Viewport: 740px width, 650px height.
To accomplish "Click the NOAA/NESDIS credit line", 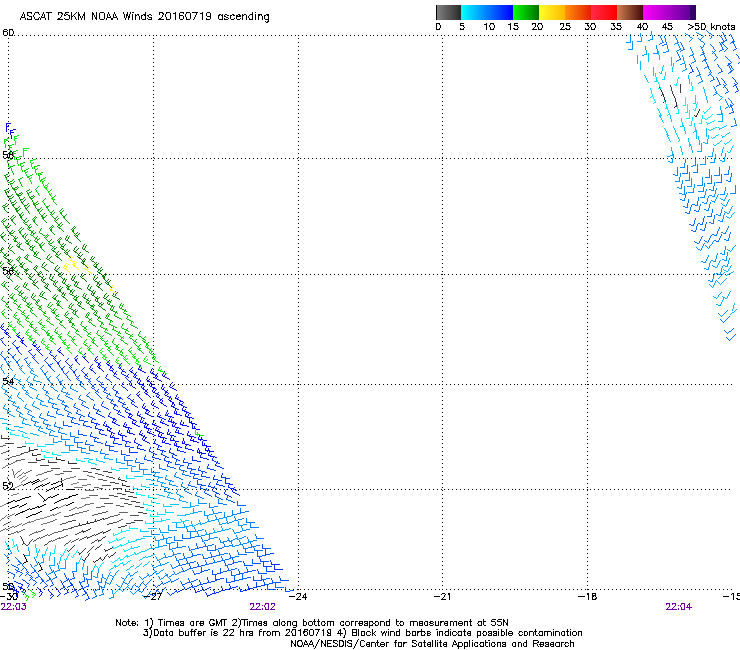I will coord(432,644).
